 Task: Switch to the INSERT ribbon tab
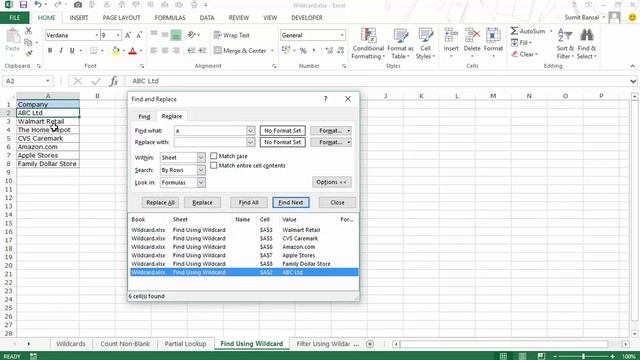(x=79, y=18)
